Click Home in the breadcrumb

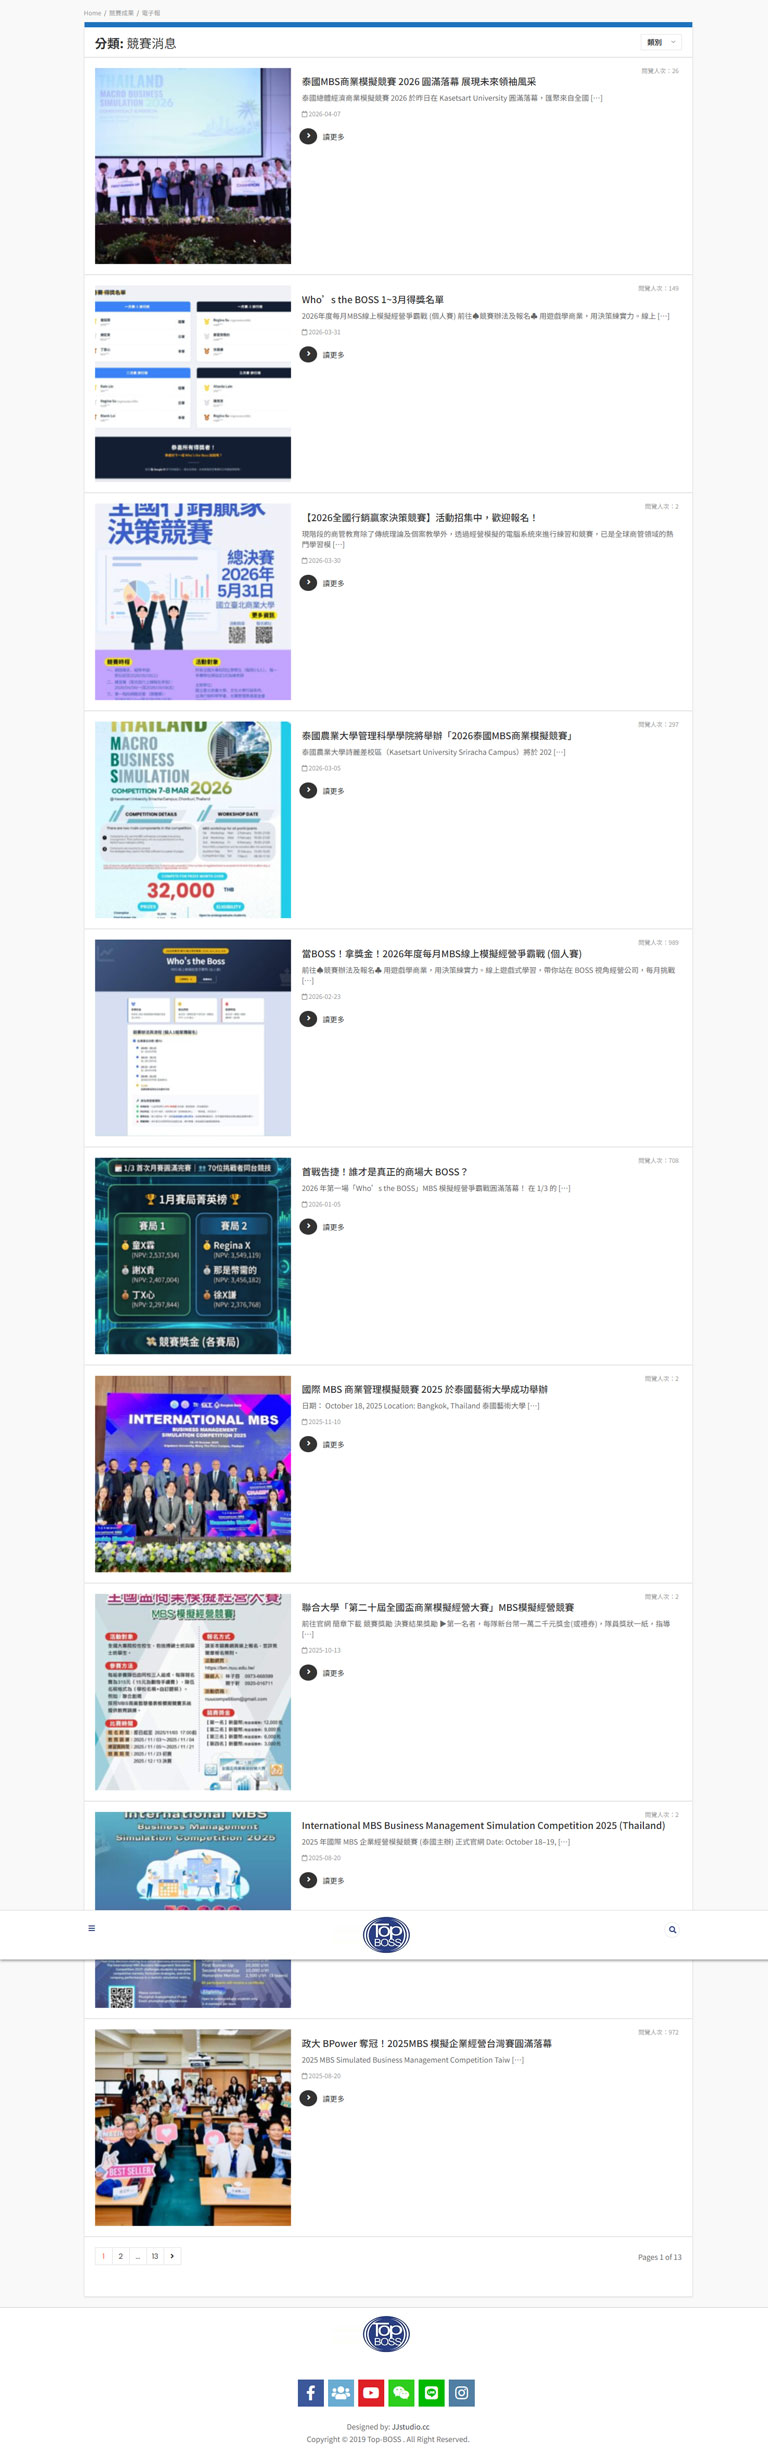tap(92, 13)
